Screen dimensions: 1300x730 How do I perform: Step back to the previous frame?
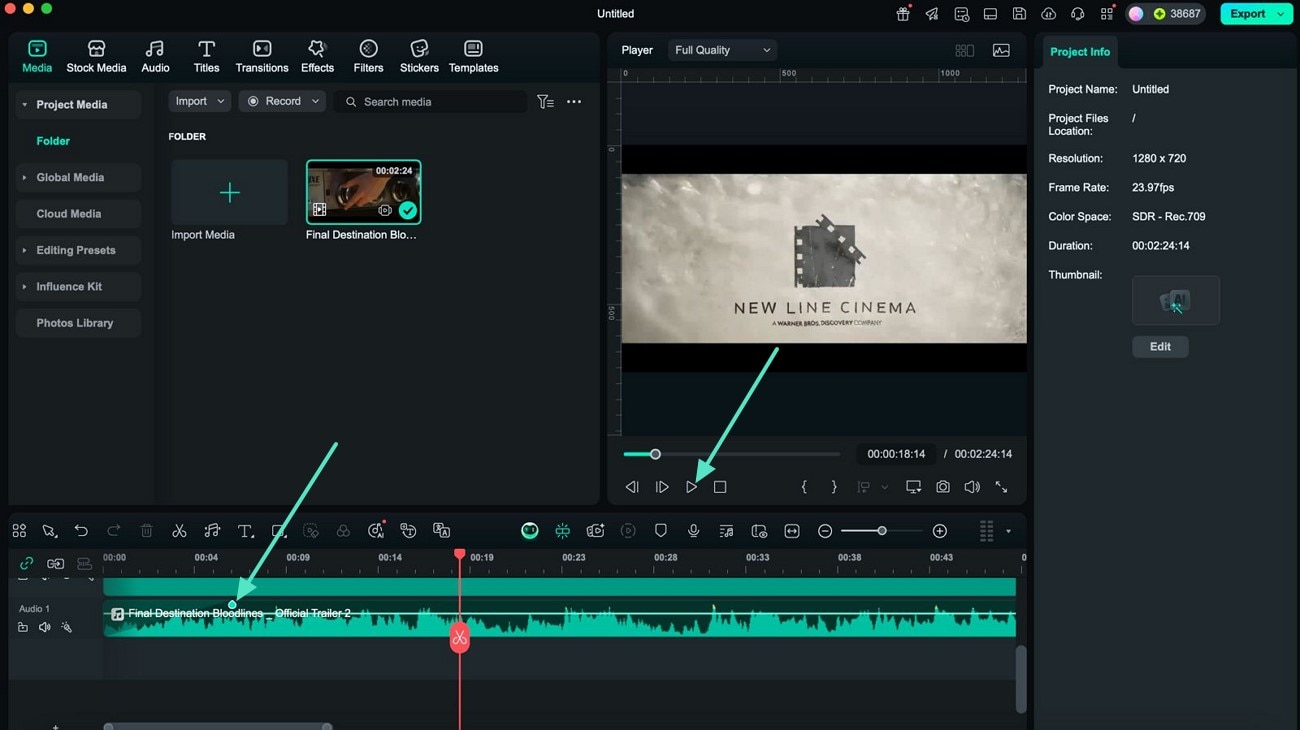pos(632,487)
